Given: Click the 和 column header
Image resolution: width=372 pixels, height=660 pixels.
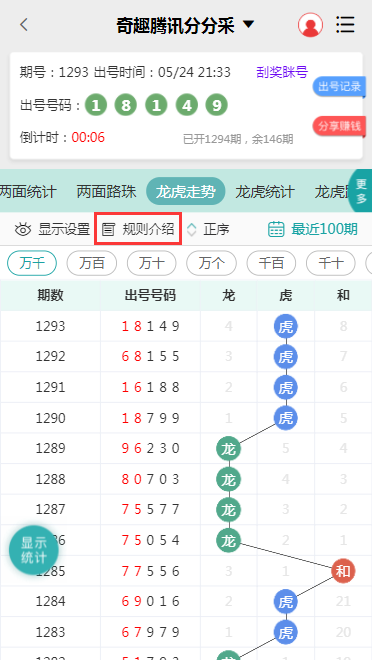Looking at the screenshot, I should 343,295.
